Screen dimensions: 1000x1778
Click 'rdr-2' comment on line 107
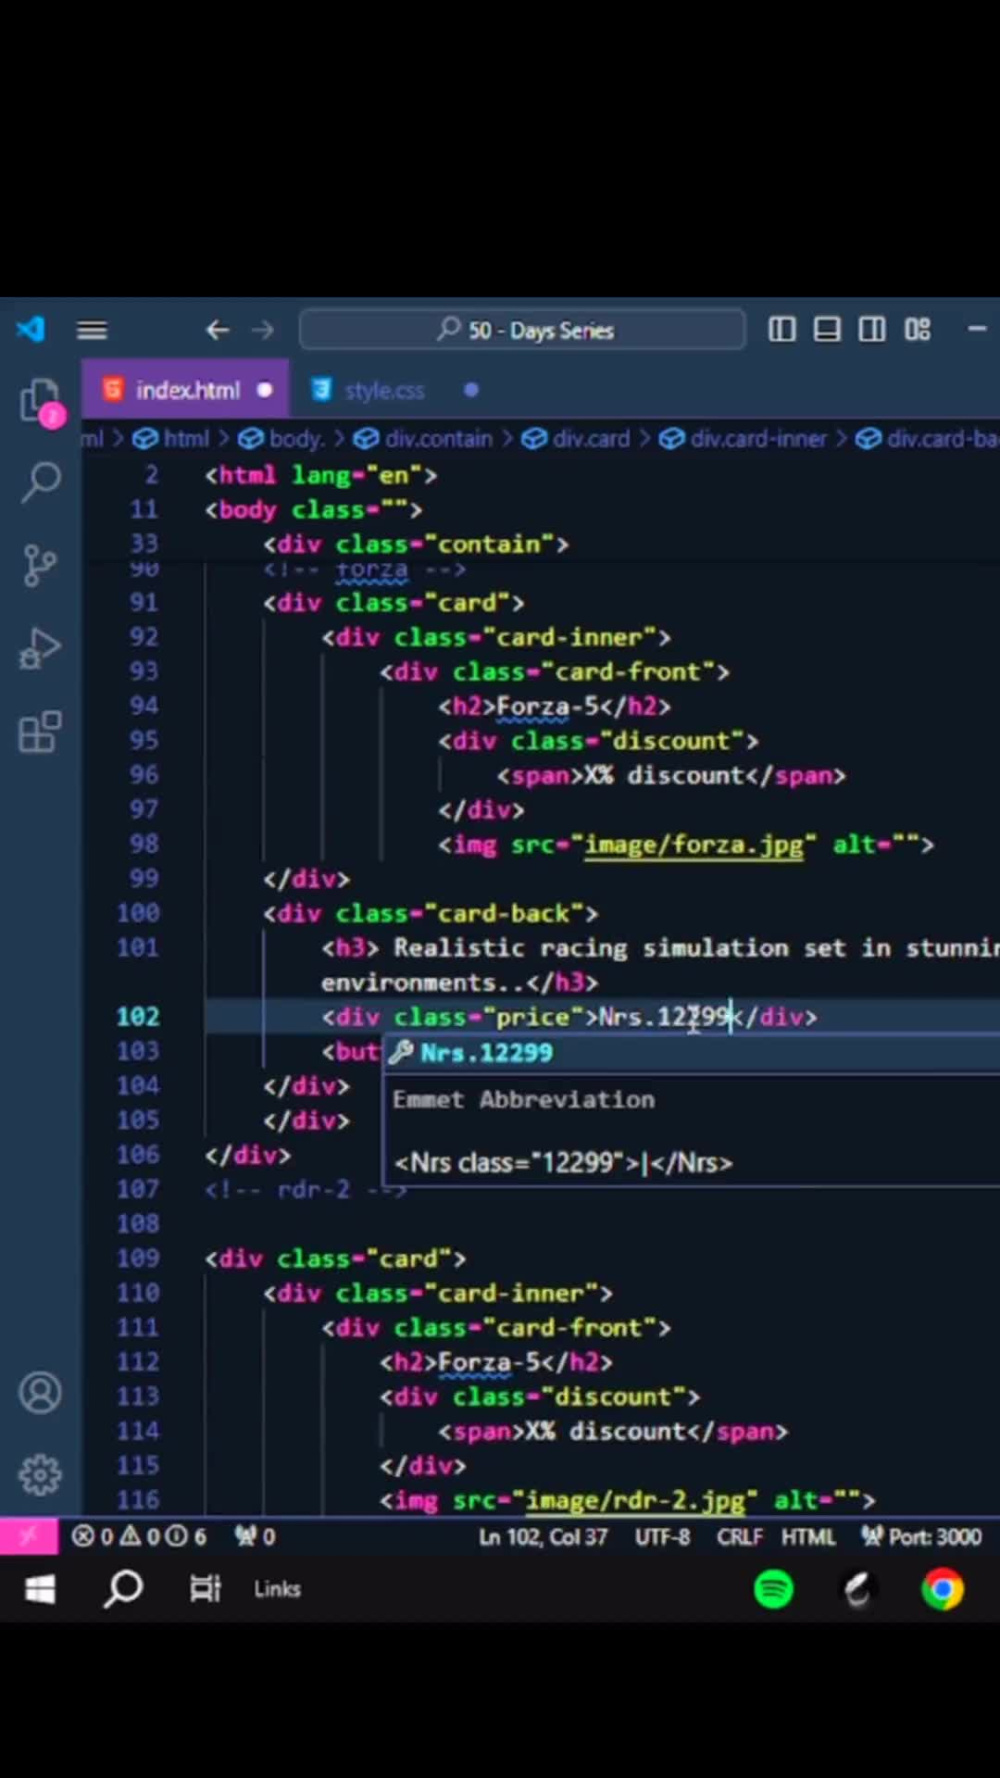click(314, 1189)
